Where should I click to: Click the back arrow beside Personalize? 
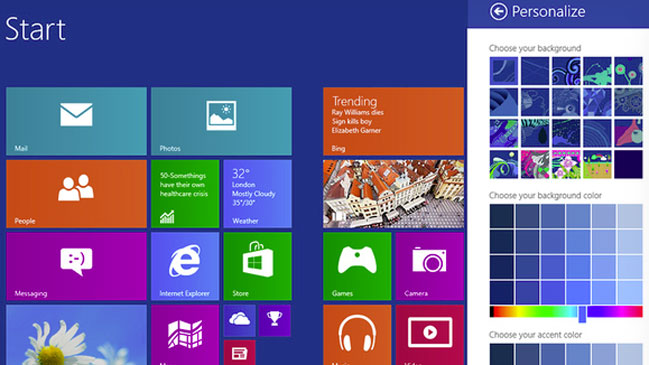click(x=498, y=11)
